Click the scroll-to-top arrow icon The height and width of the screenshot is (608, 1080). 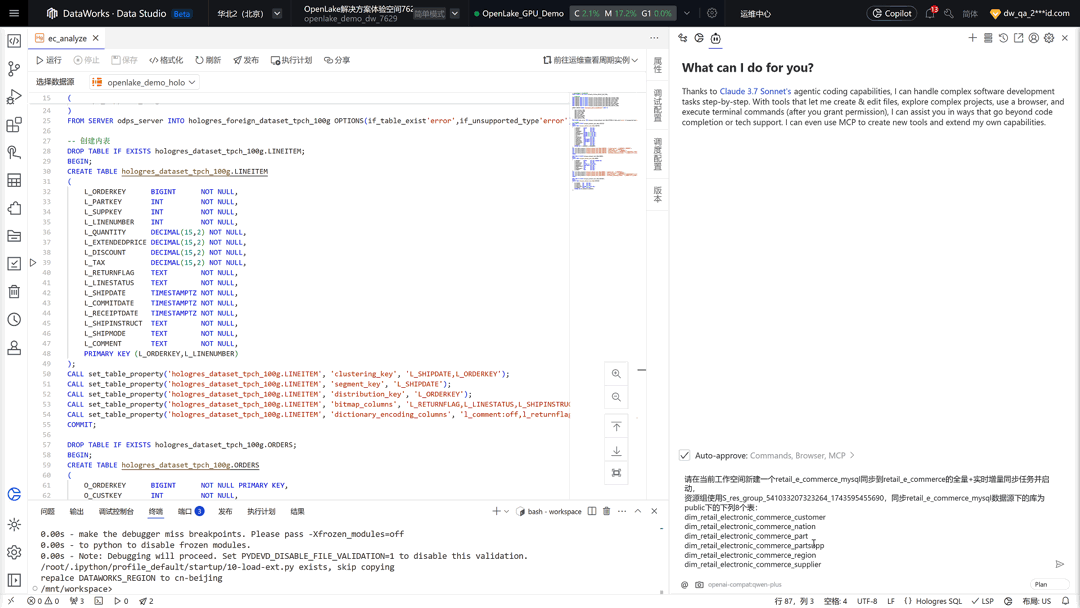(x=616, y=427)
